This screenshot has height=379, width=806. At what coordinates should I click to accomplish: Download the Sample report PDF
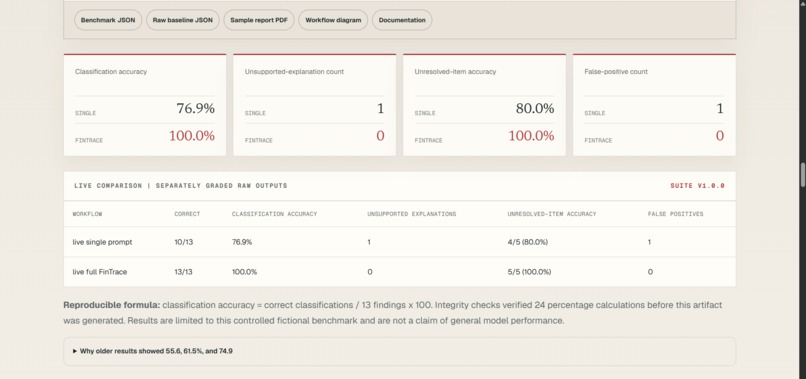(x=259, y=20)
